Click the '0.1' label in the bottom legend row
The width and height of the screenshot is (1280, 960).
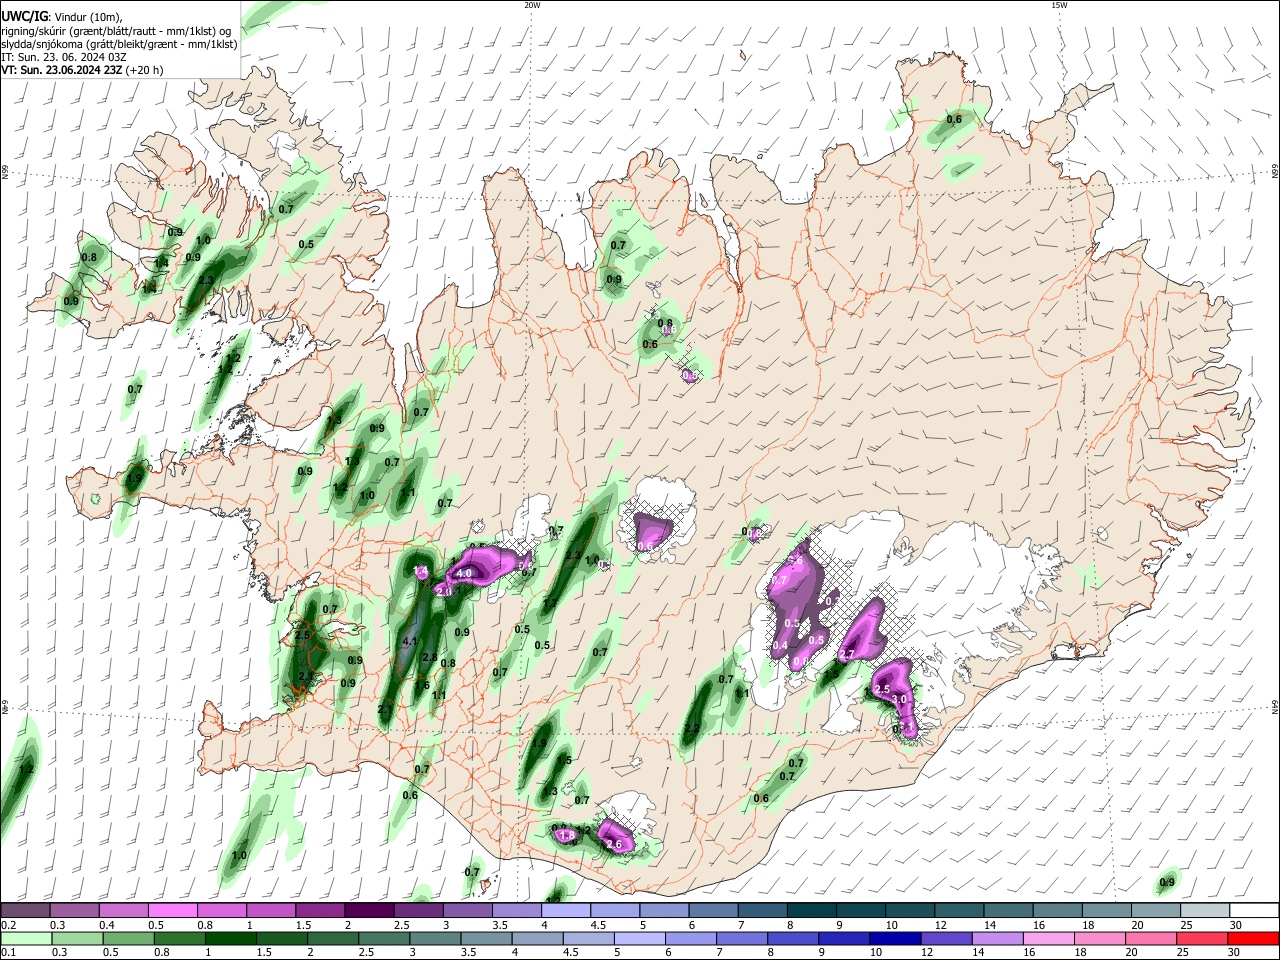pyautogui.click(x=9, y=953)
